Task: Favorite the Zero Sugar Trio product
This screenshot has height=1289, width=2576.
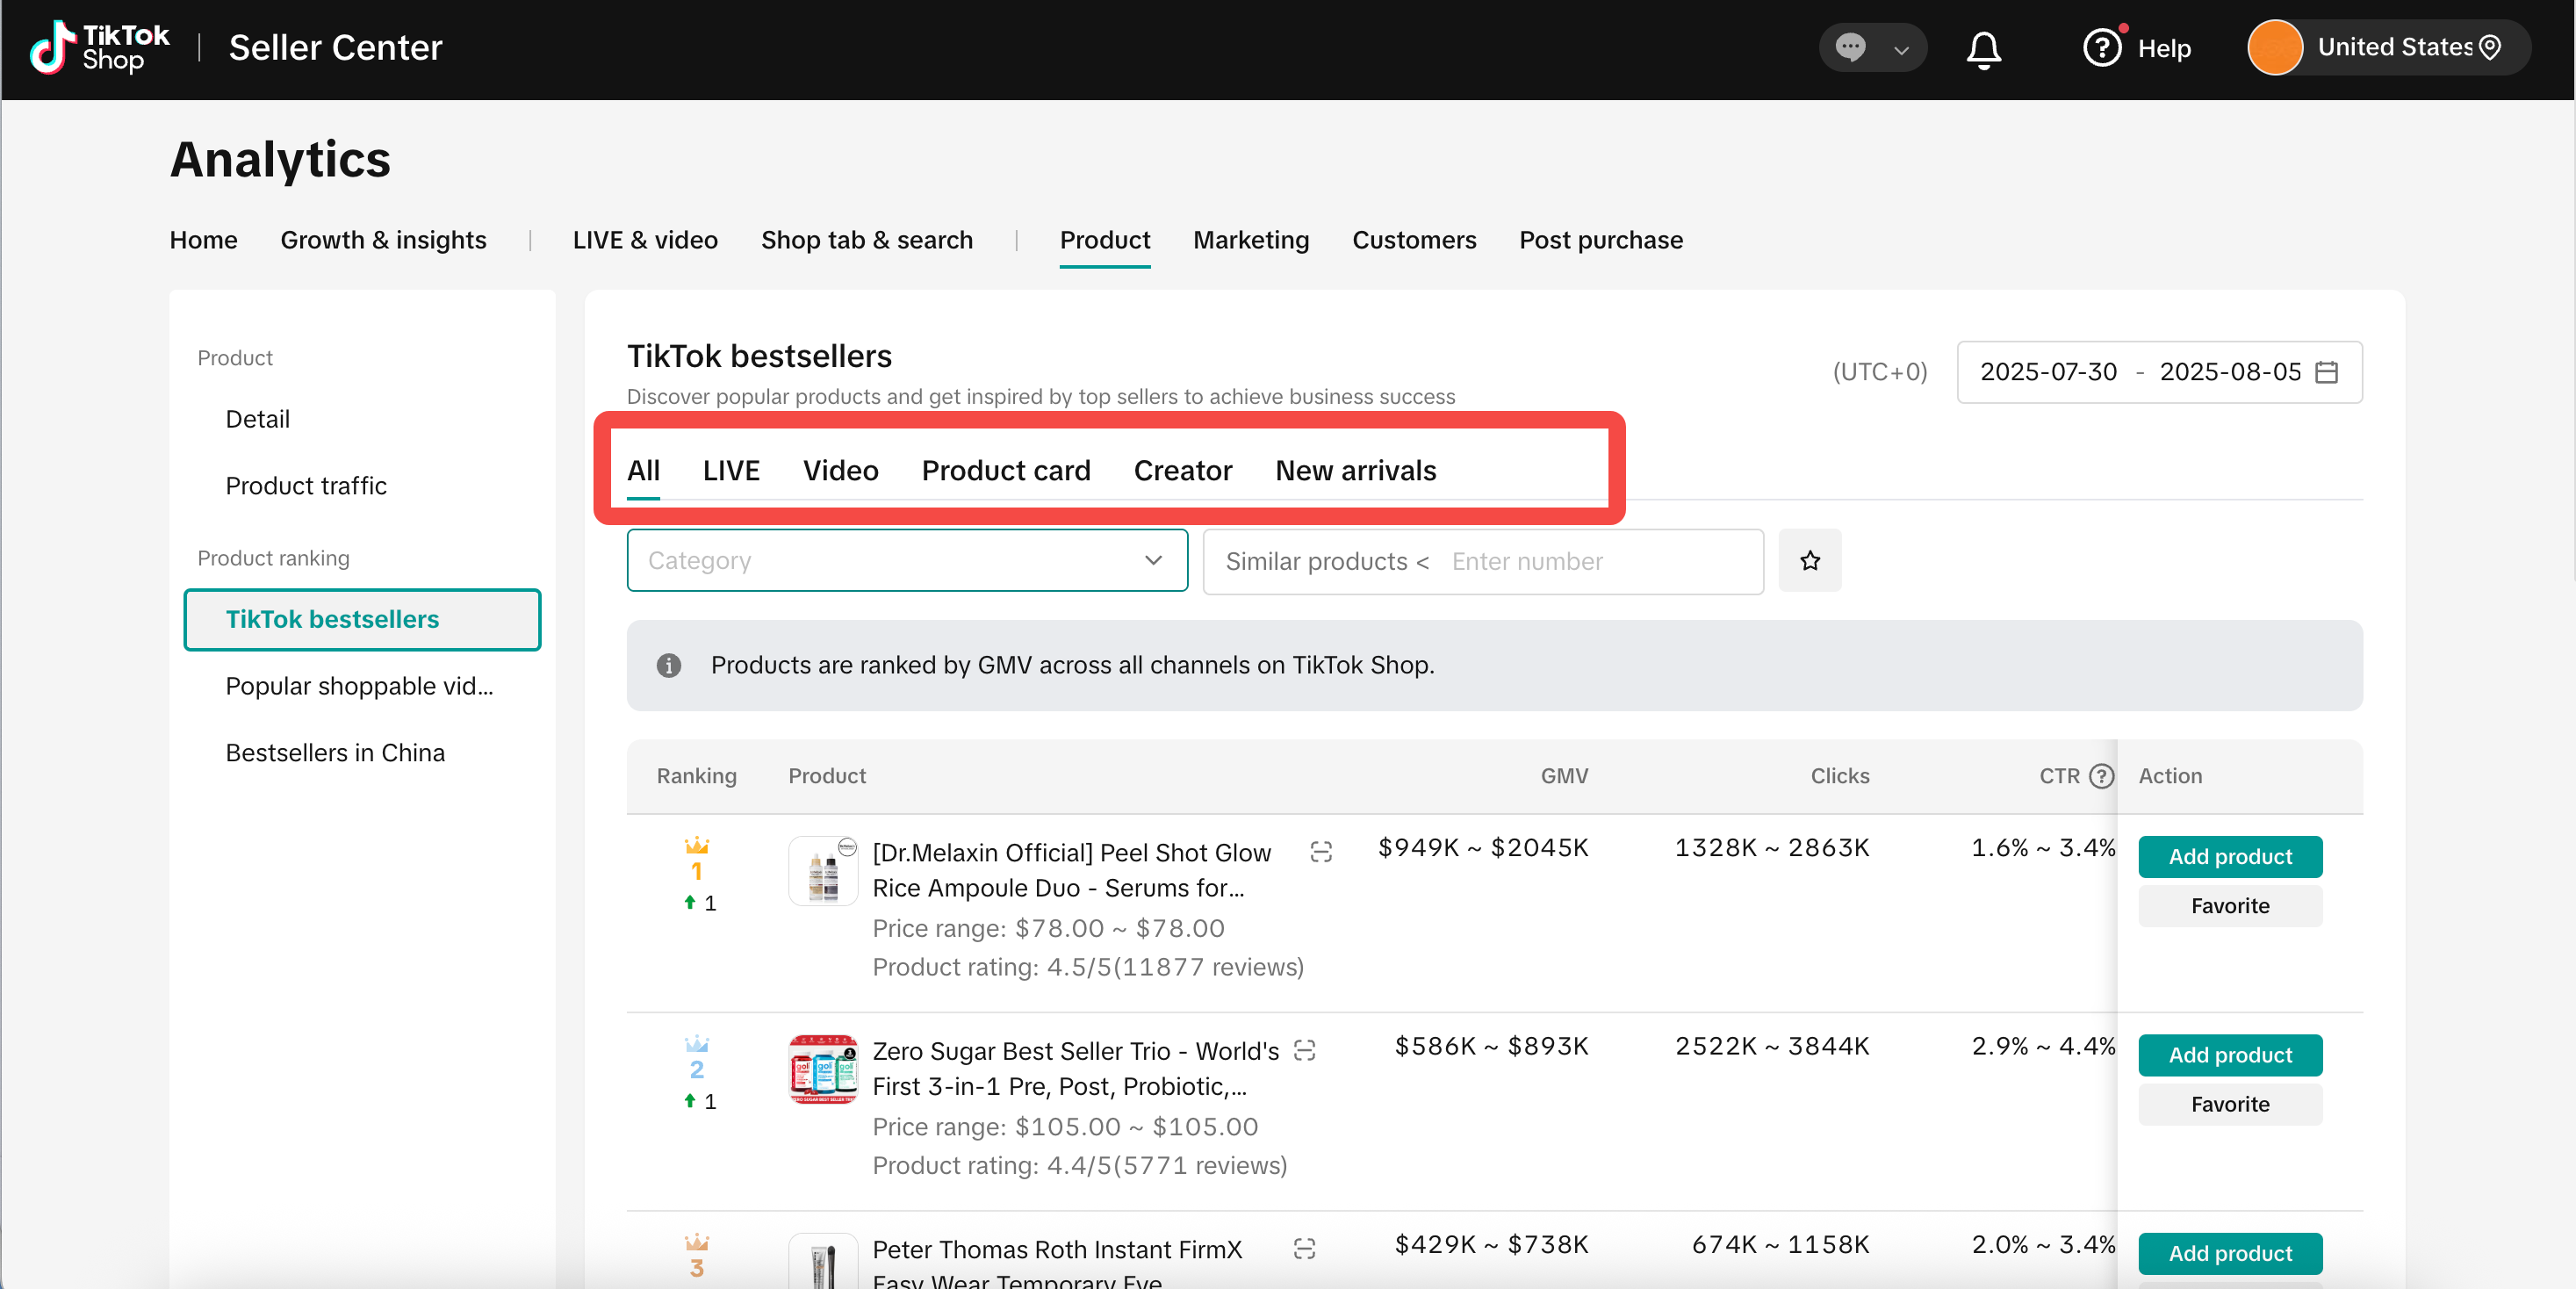Action: [2229, 1104]
